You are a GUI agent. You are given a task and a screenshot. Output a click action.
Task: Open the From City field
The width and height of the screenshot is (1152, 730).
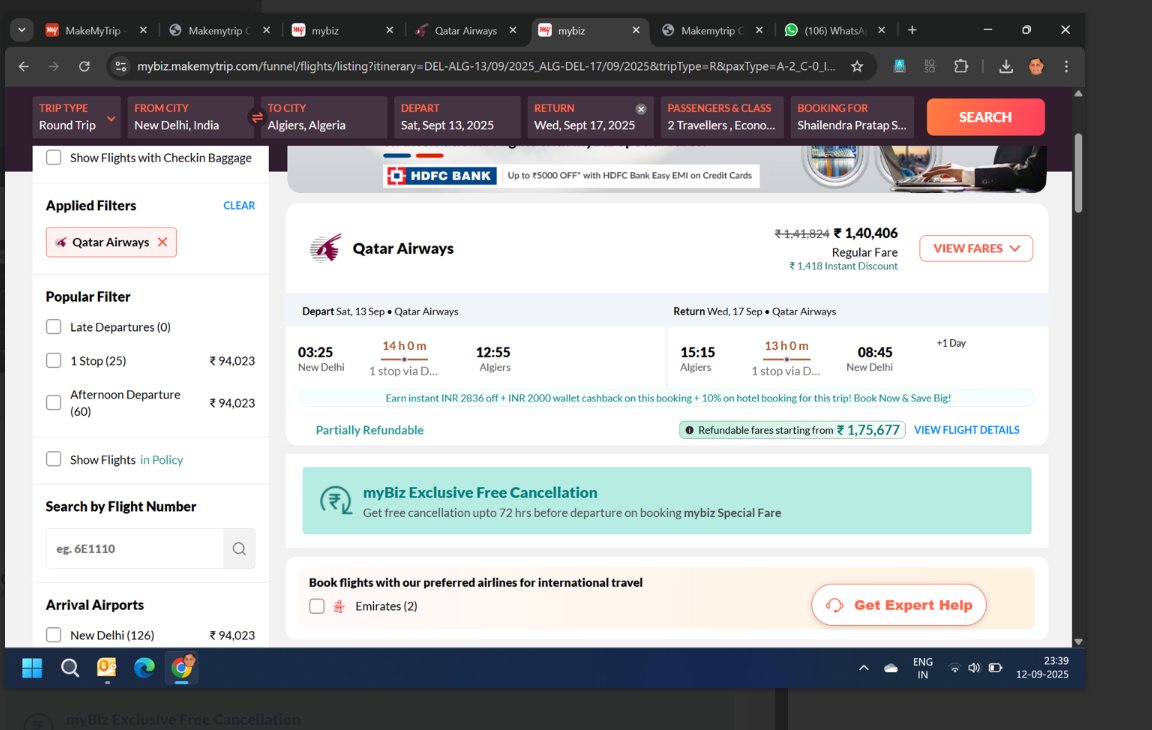coord(190,118)
